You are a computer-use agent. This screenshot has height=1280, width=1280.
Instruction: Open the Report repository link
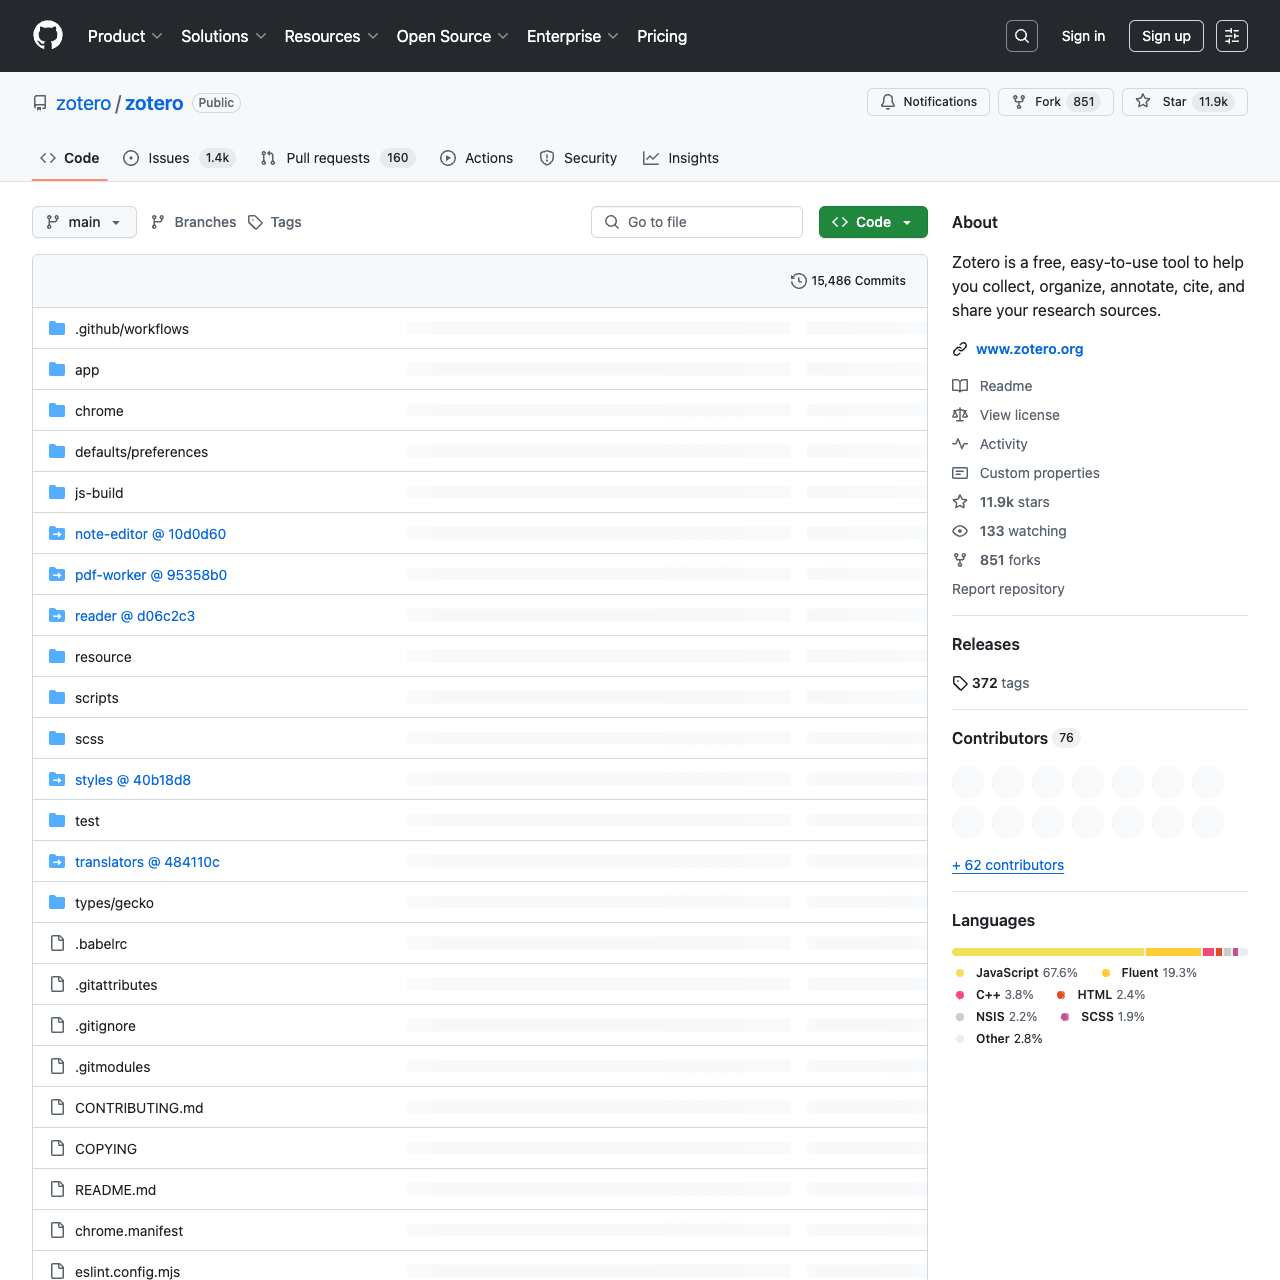1008,589
